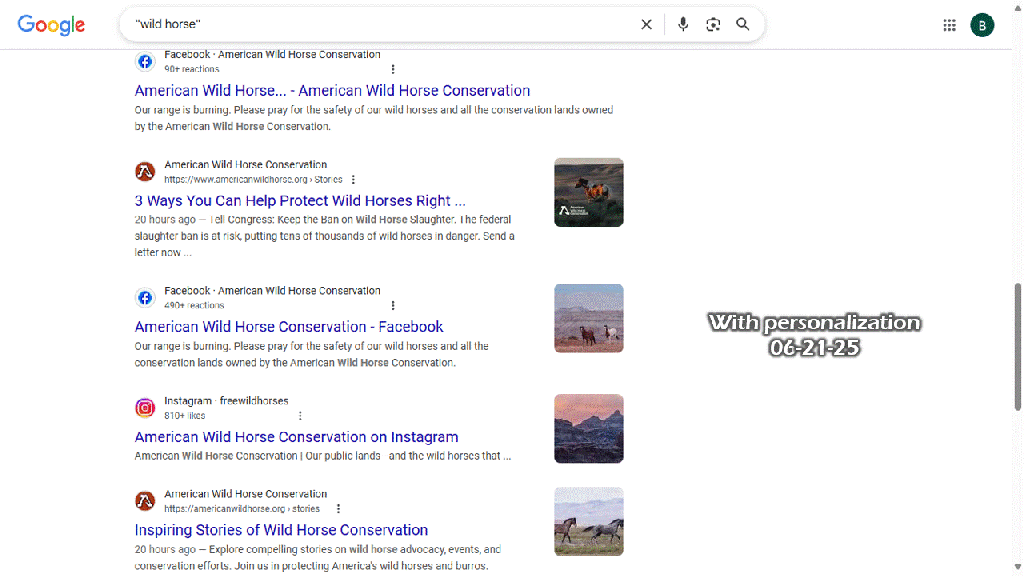Viewport: 1024px width, 576px height.
Task: Open 'American Wild Horse Conservation on Instagram' link
Action: point(296,437)
